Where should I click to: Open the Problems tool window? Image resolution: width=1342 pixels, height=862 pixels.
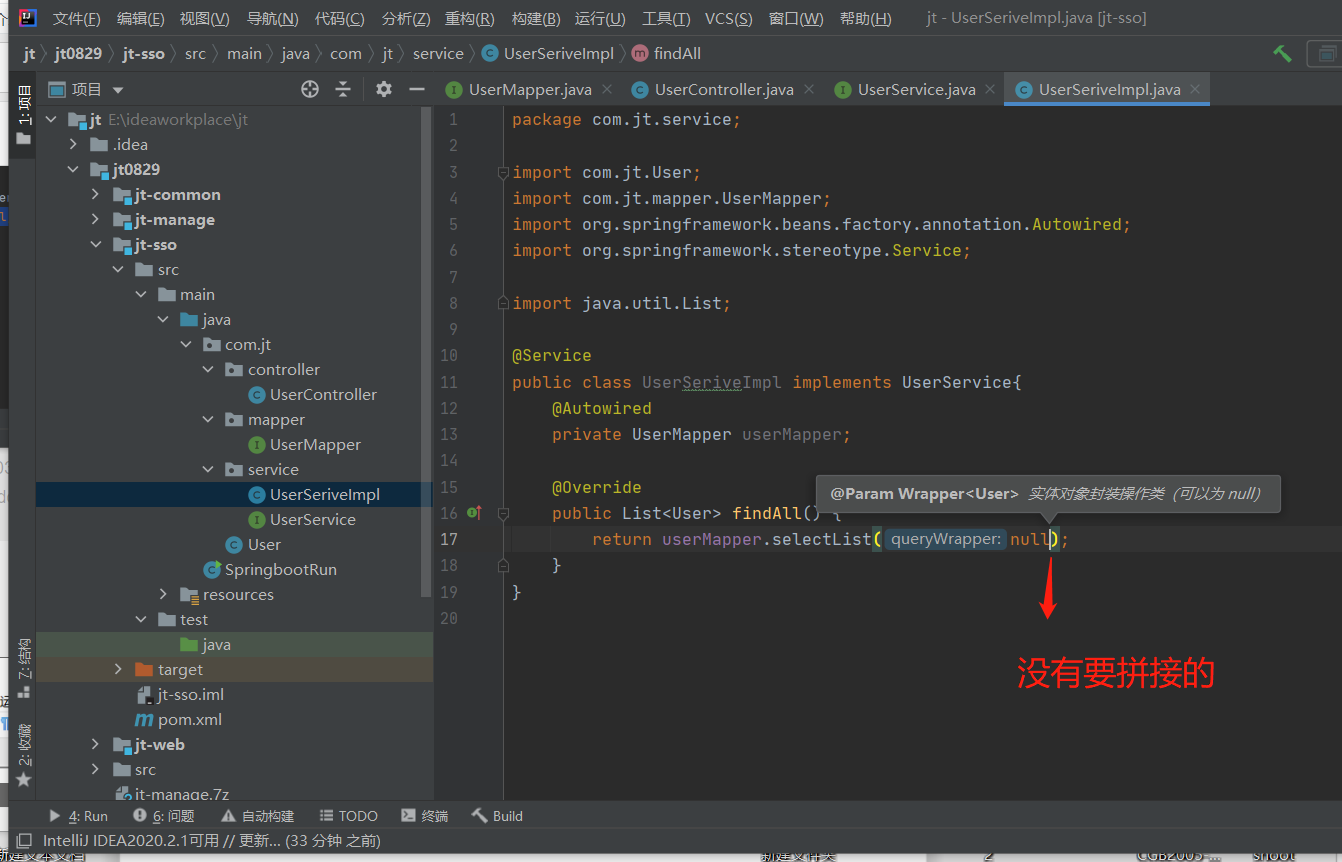(x=164, y=816)
